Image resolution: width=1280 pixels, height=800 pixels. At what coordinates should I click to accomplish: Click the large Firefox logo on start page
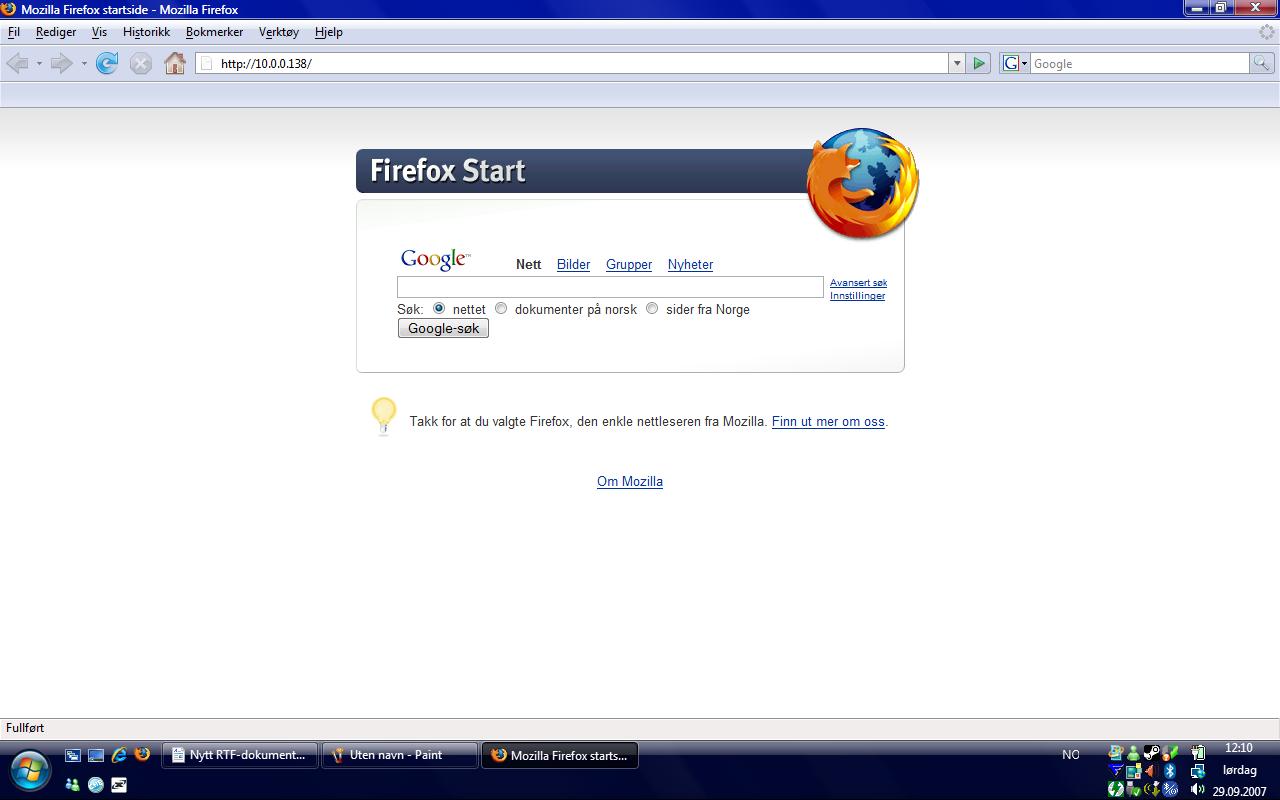(862, 183)
